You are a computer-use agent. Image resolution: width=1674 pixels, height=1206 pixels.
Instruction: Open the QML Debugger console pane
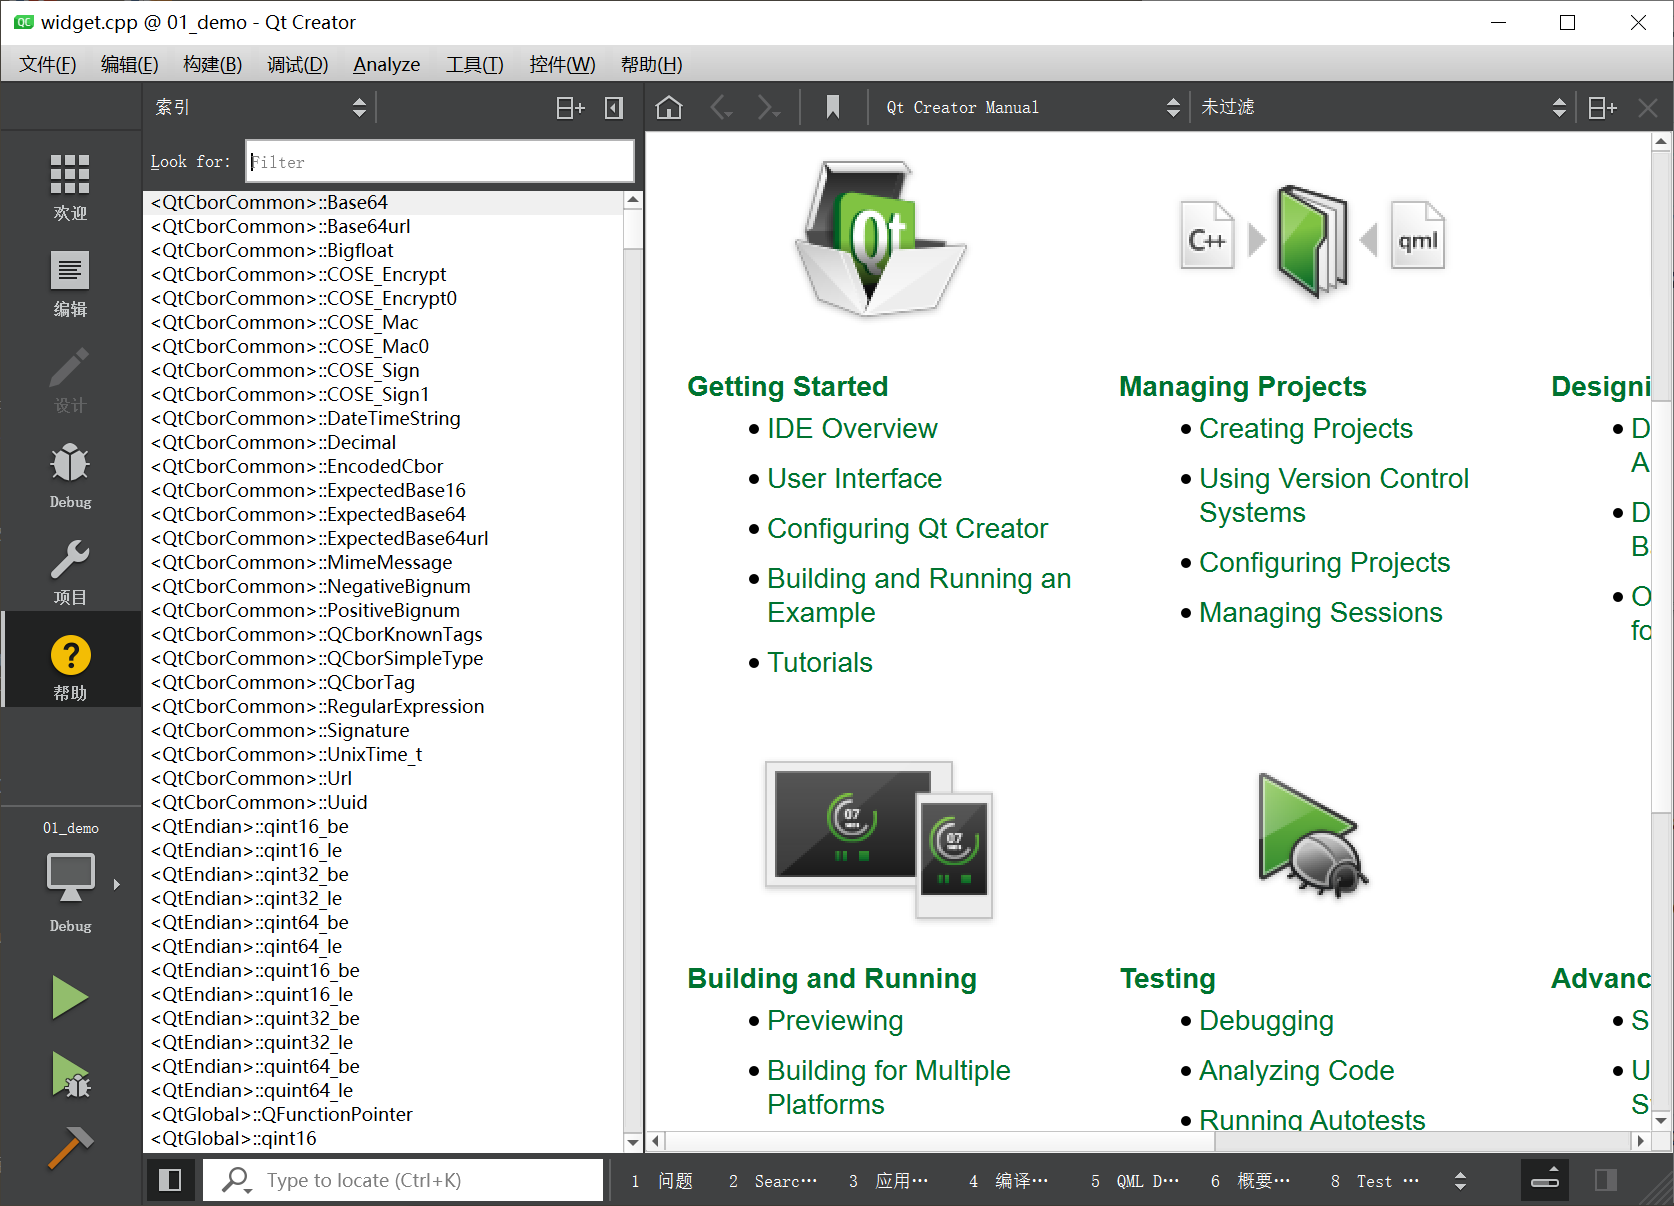click(x=1135, y=1181)
